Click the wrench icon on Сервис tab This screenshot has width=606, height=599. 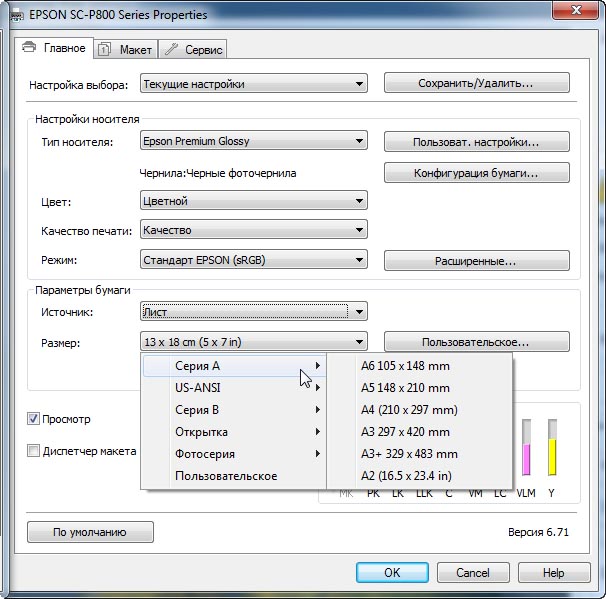pos(171,49)
